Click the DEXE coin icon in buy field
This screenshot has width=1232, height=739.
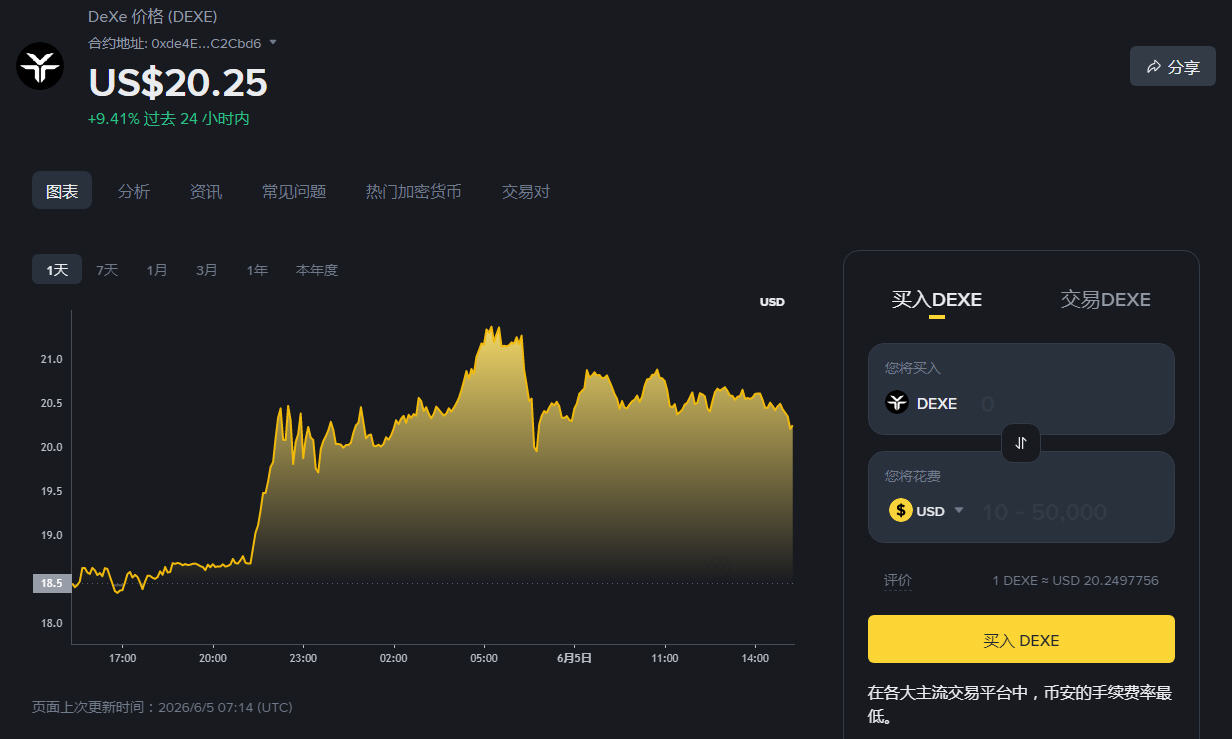pos(897,403)
